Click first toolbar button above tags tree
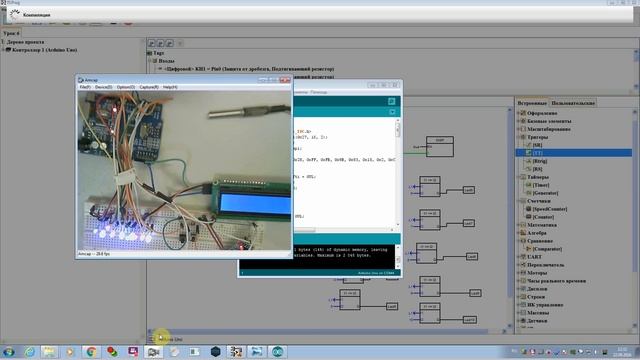 point(151,43)
